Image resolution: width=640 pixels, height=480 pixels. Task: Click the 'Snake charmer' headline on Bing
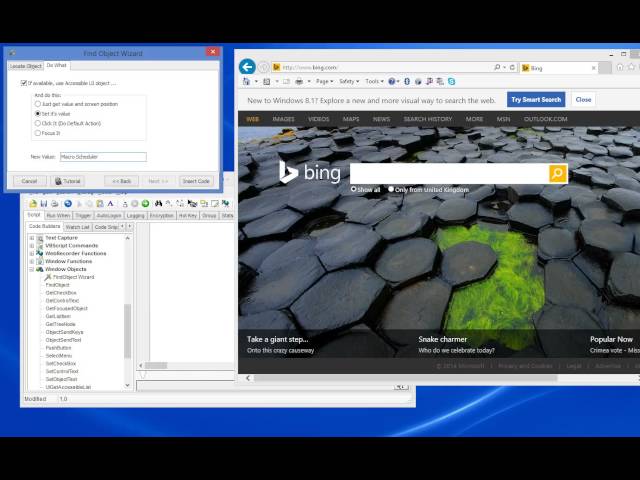click(442, 339)
